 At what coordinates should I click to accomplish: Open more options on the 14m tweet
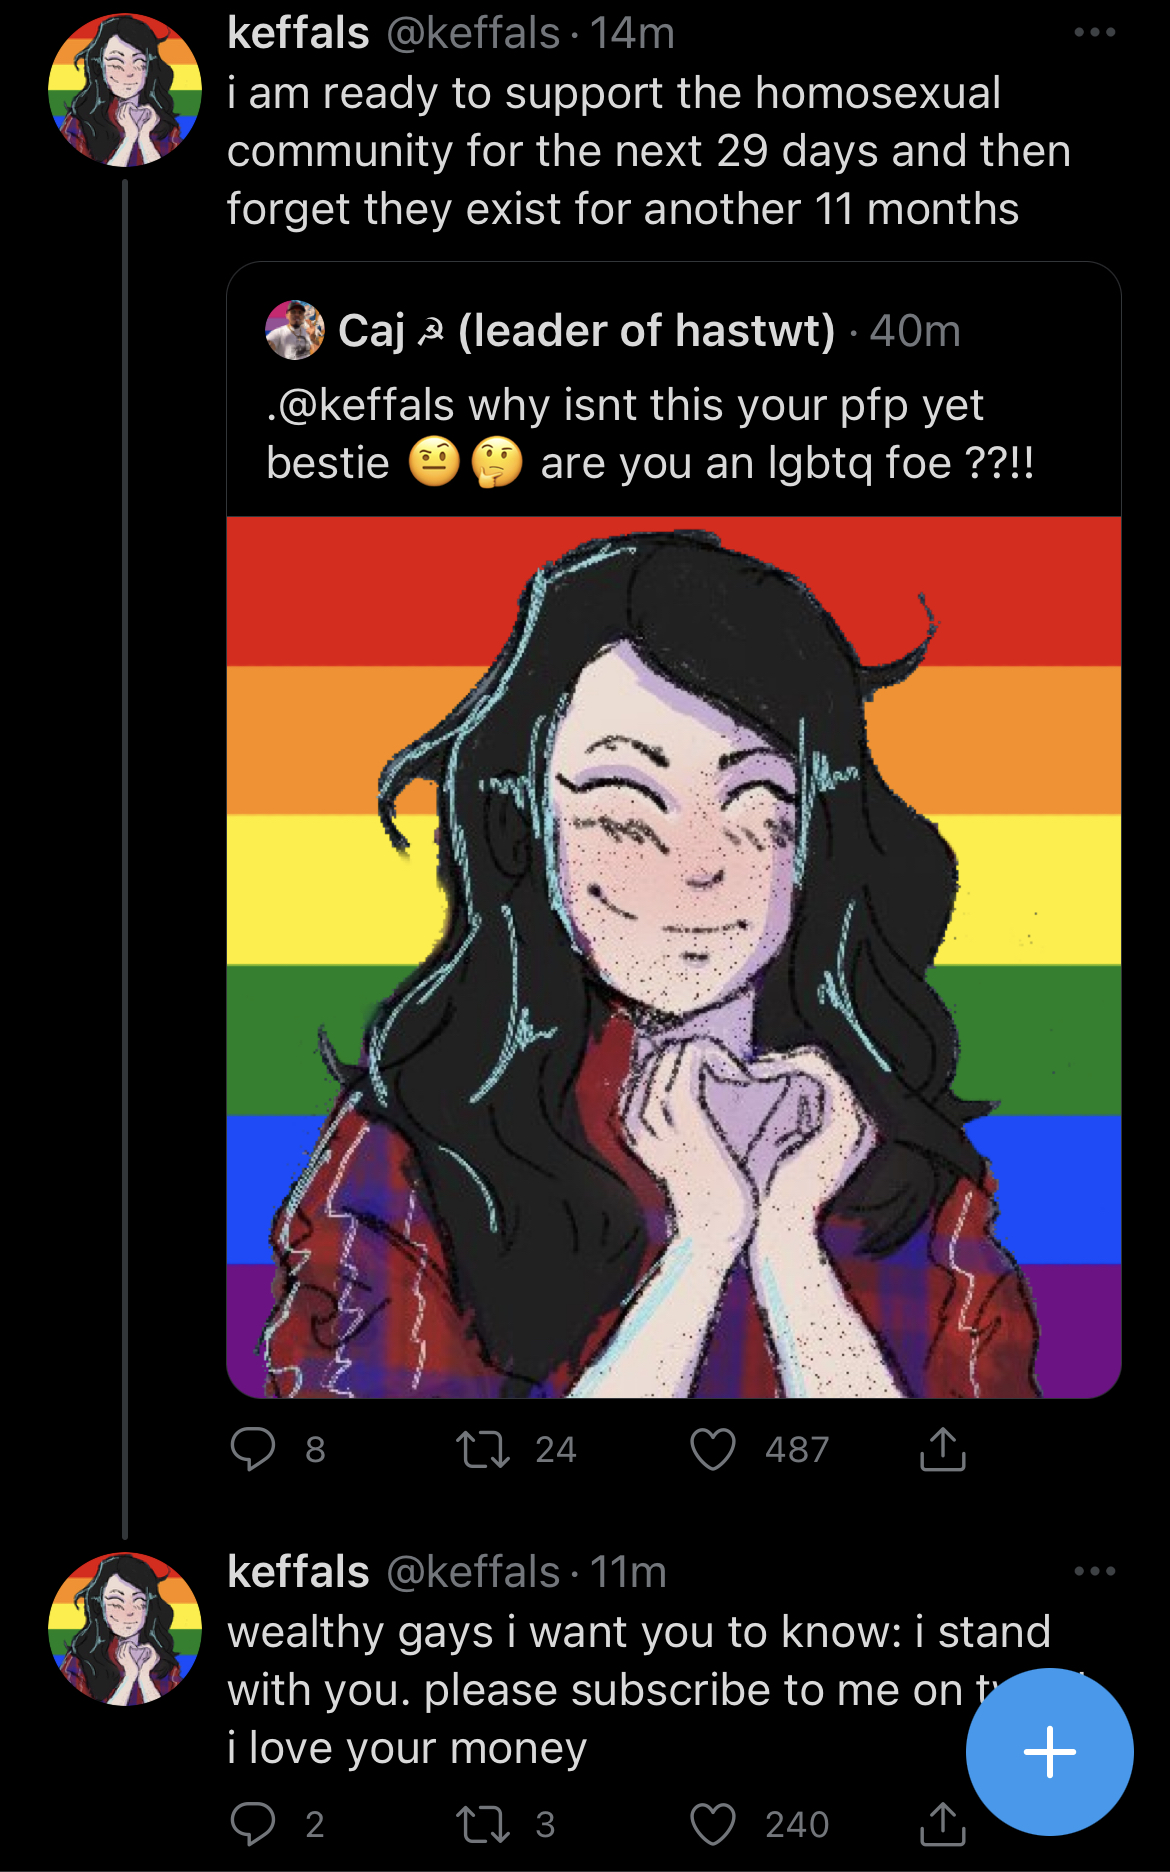coord(1094,33)
